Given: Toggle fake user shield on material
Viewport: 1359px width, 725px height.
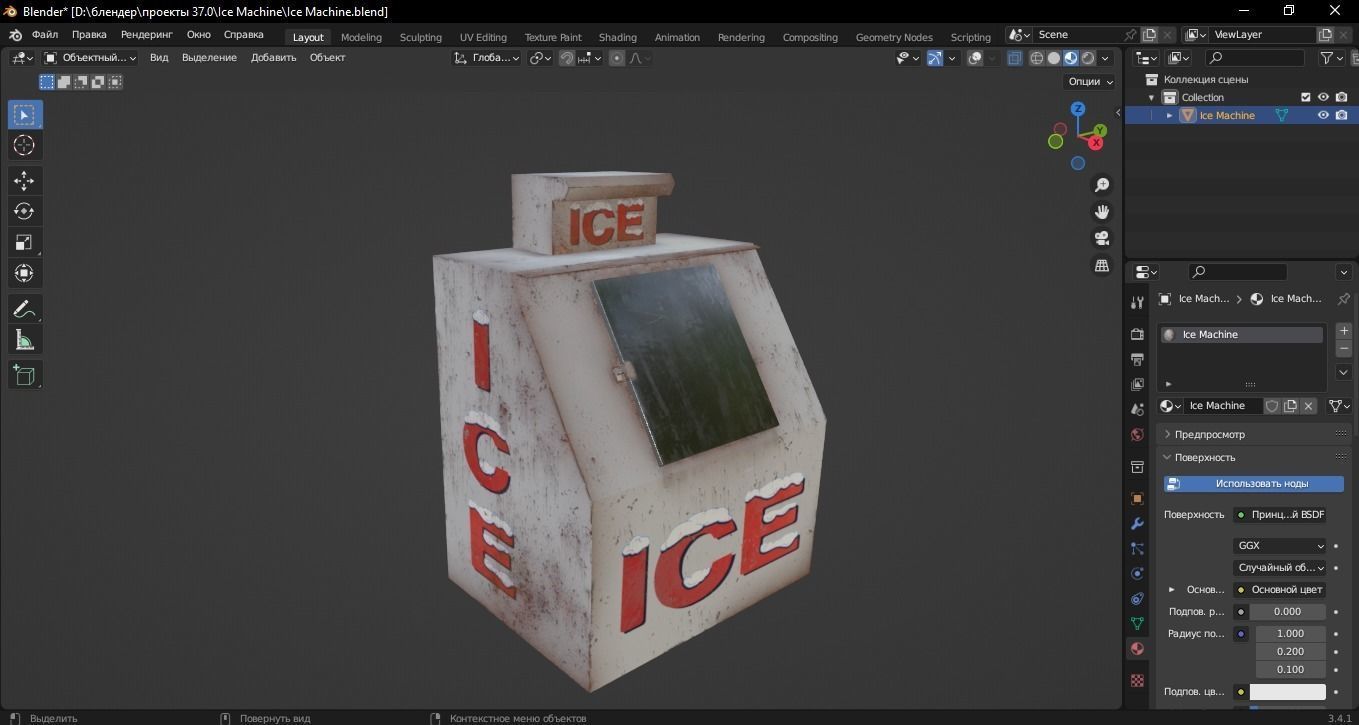Looking at the screenshot, I should (x=1272, y=406).
